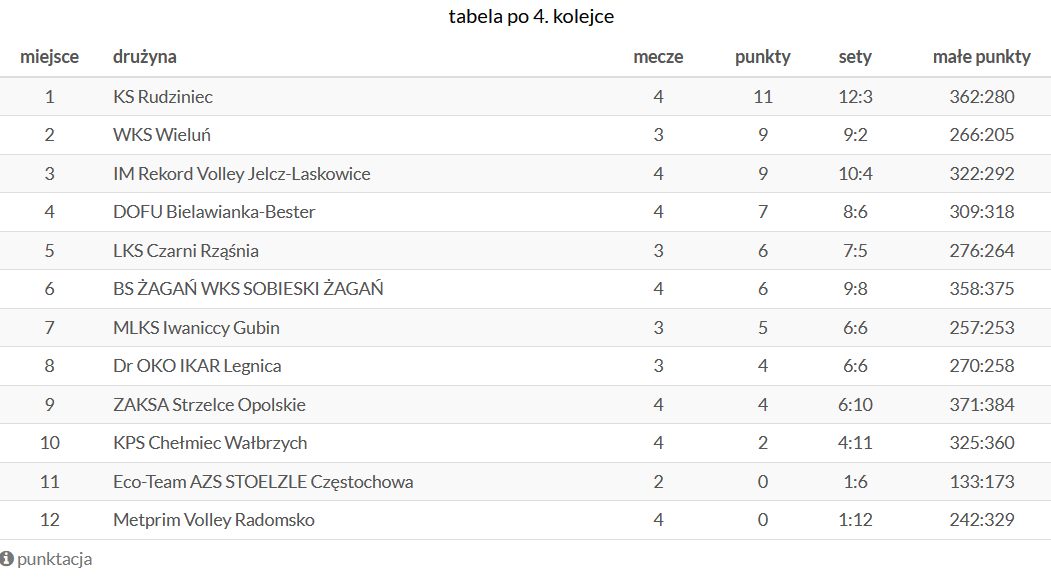This screenshot has width=1051, height=584.
Task: Click the info icon beside punktacja
Action: (7, 559)
